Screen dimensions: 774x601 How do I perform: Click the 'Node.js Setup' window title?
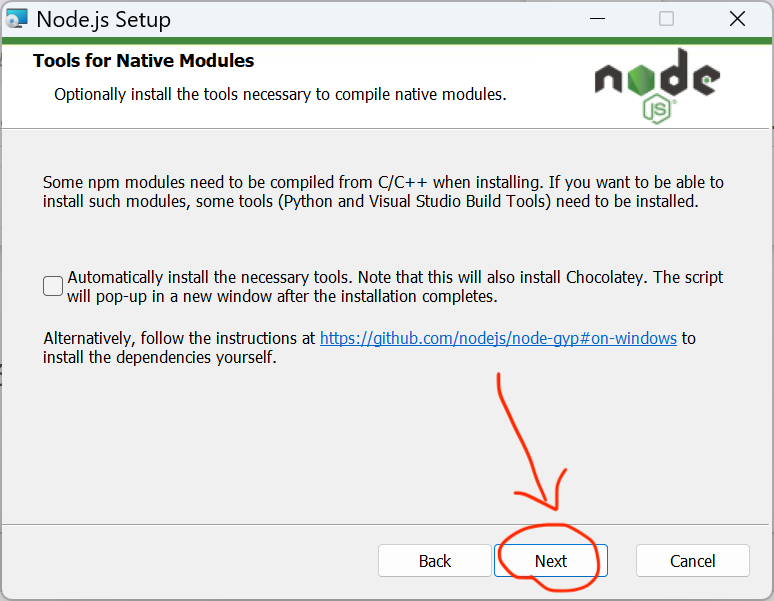coord(103,19)
